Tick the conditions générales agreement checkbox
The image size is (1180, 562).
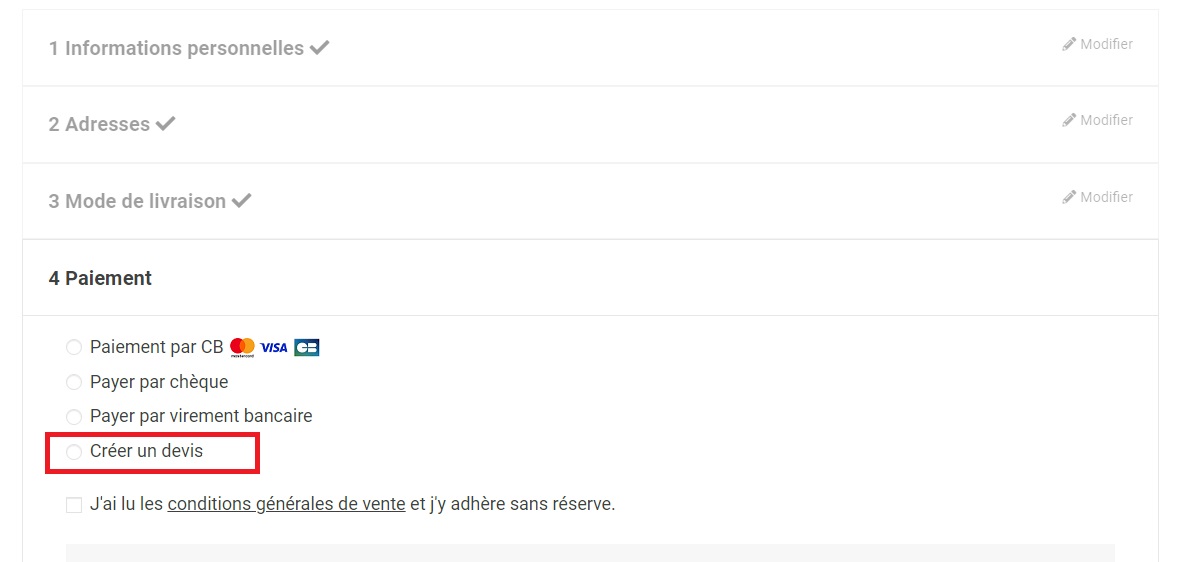pos(74,505)
